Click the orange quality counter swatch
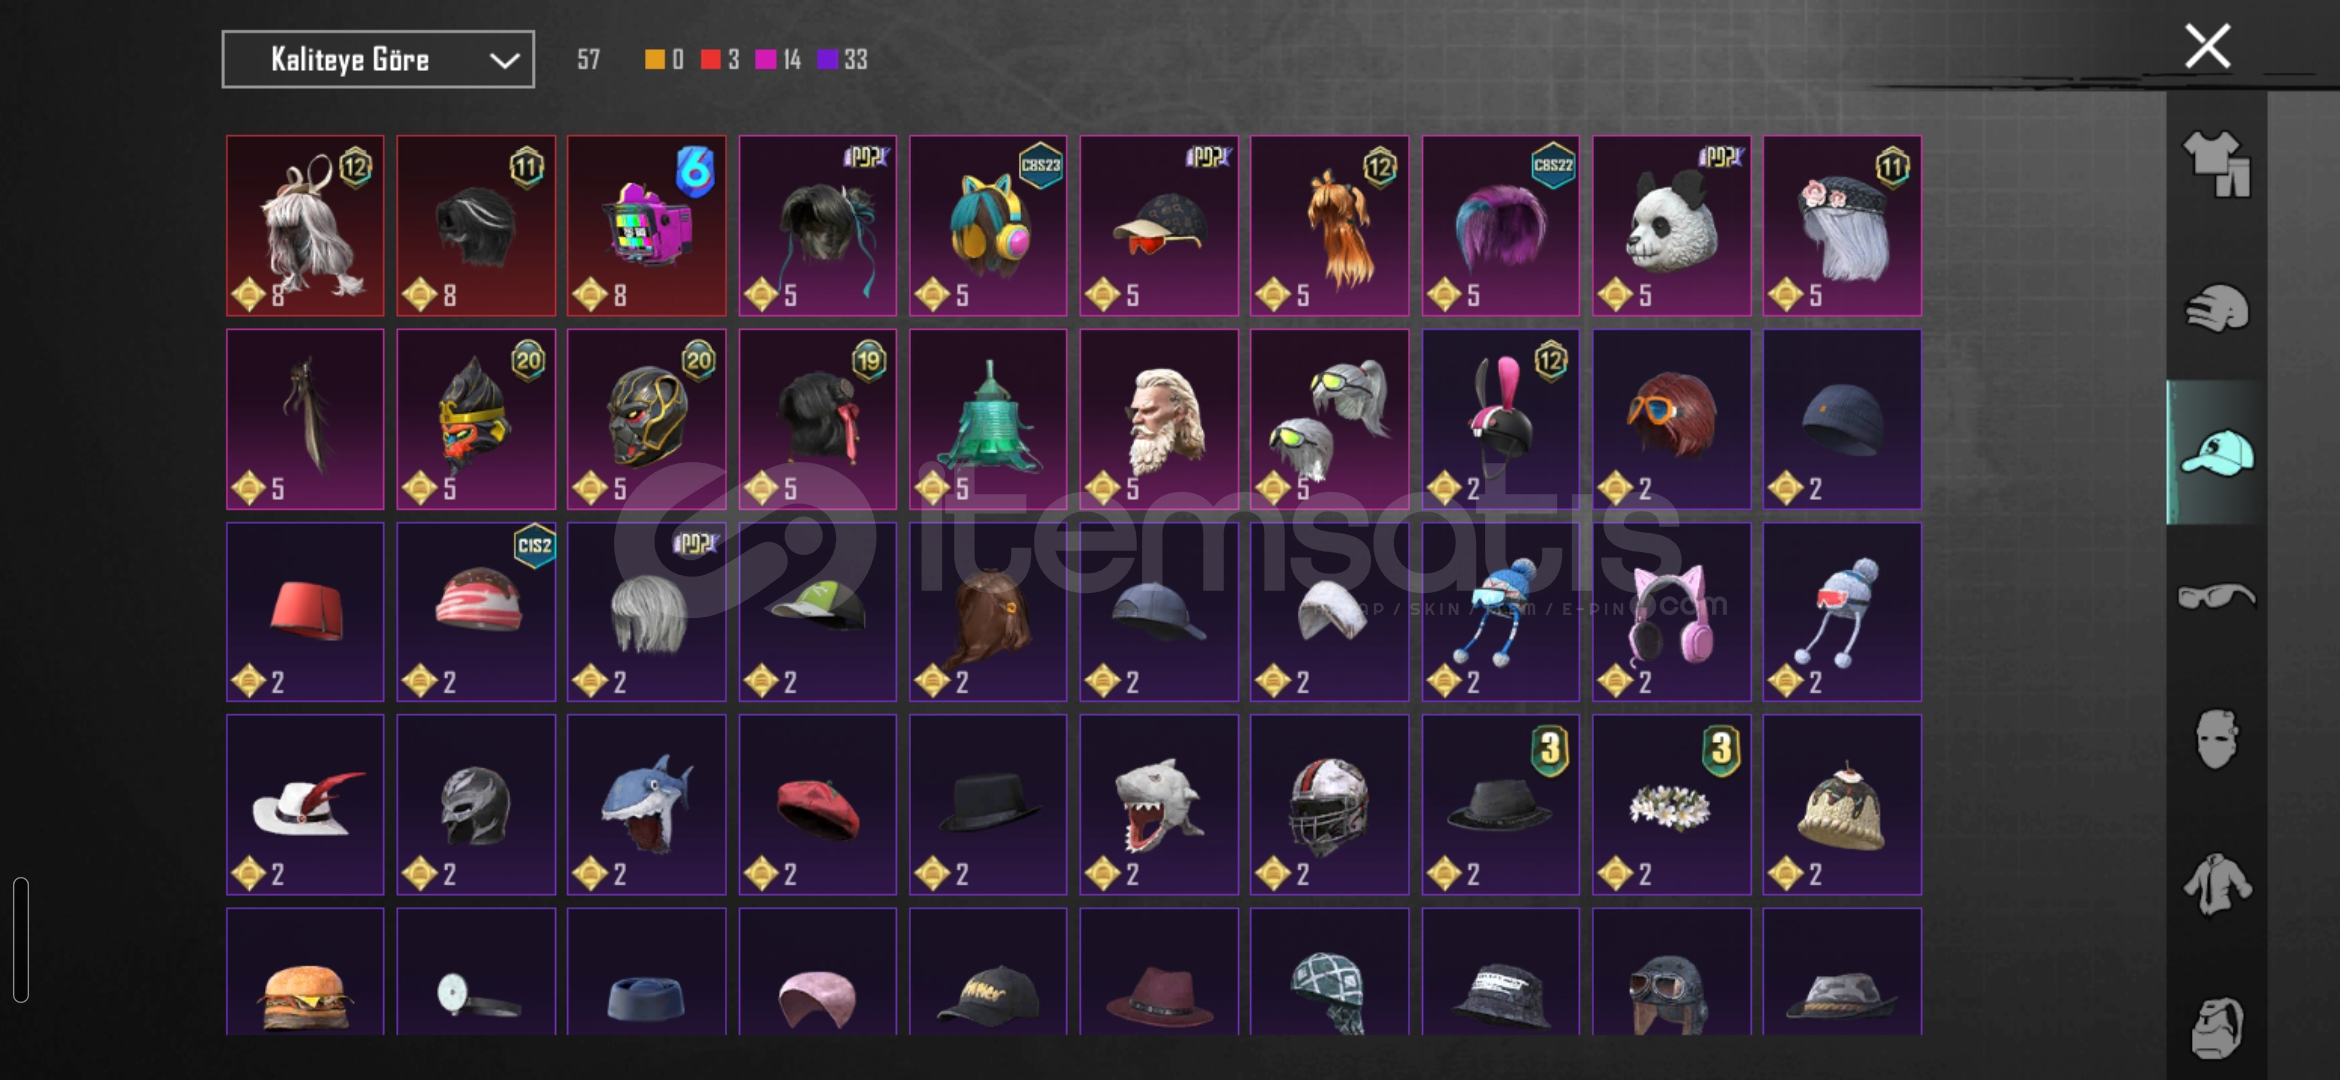The image size is (2340, 1080). click(x=654, y=60)
